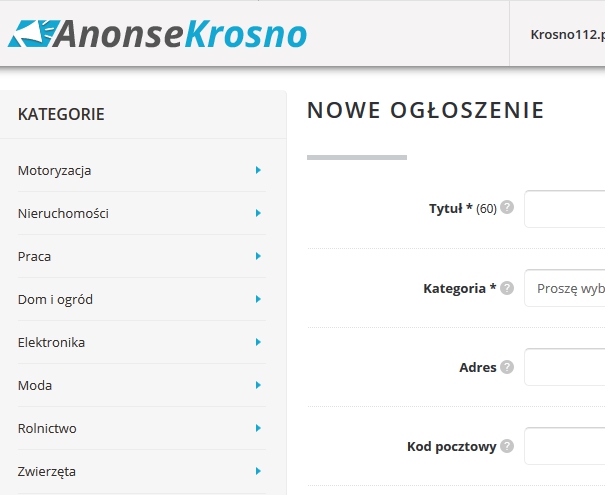Click help icon next to Kod pocztowy
This screenshot has width=605, height=495.
[x=507, y=446]
